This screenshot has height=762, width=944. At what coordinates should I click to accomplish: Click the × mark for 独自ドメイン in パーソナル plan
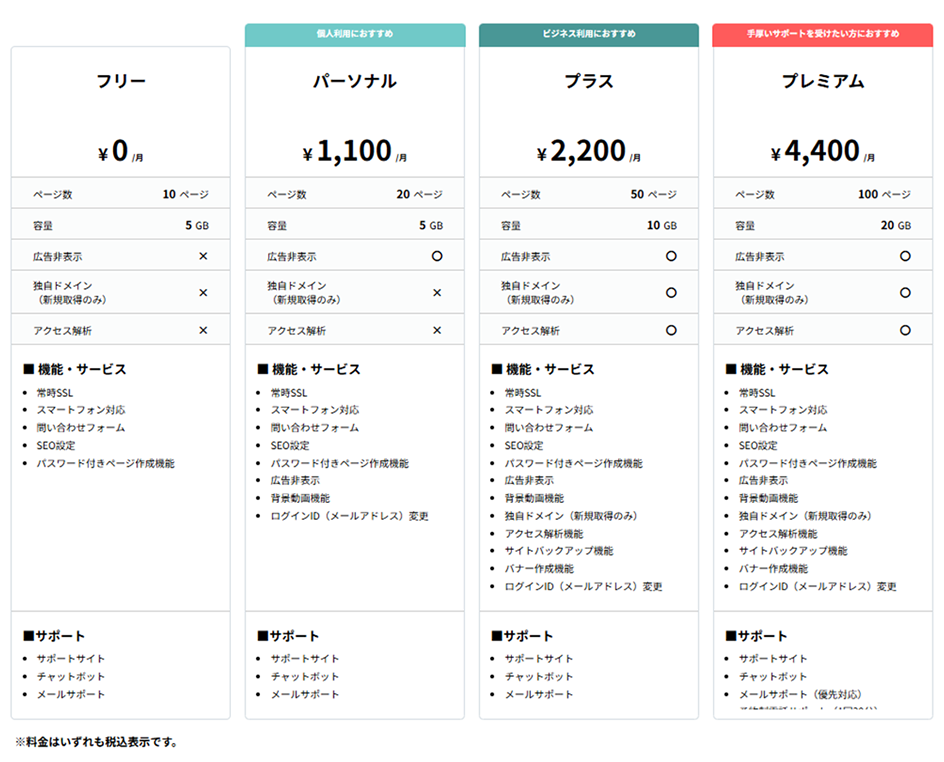(x=437, y=293)
